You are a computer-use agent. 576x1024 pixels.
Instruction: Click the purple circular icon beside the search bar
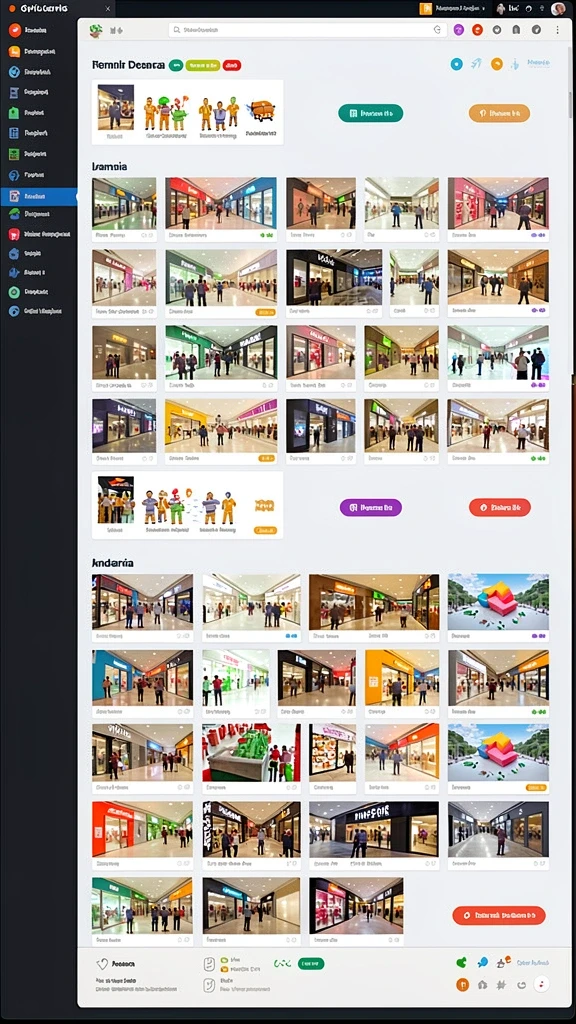458,30
